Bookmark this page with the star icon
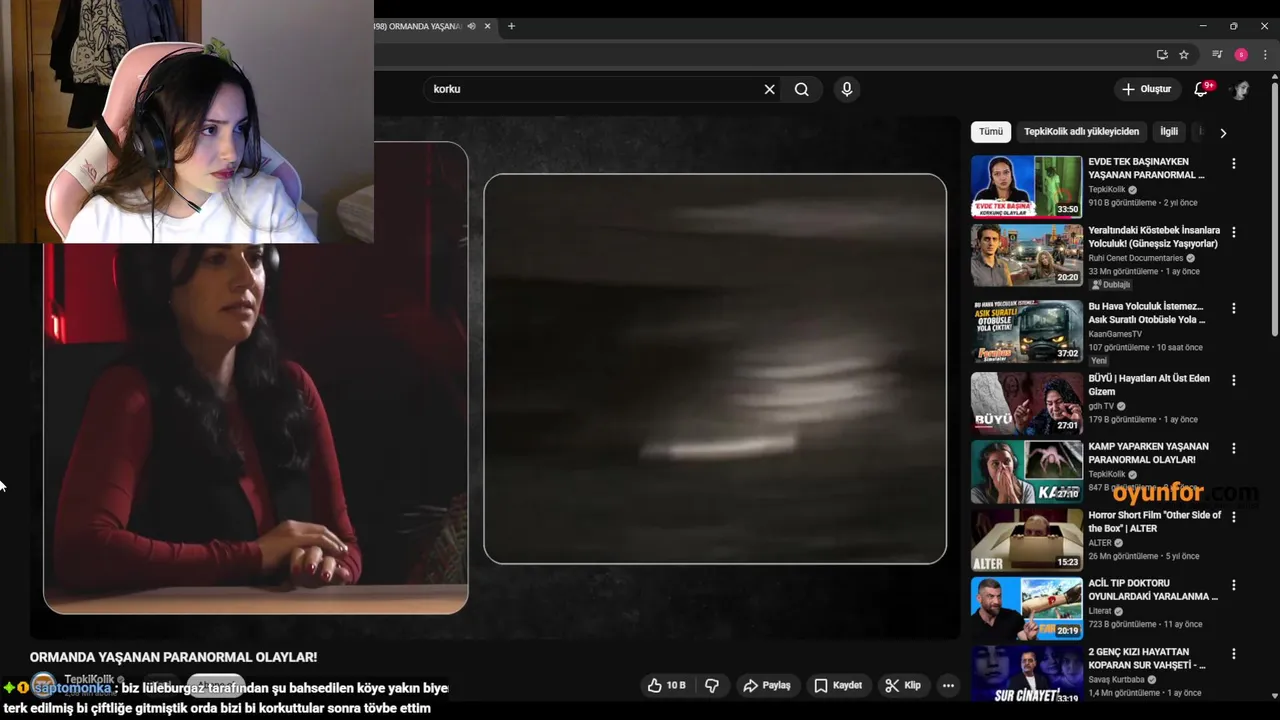 1184,55
